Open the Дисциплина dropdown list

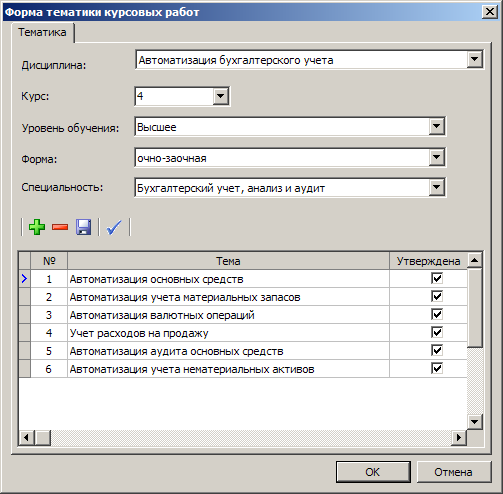[474, 60]
